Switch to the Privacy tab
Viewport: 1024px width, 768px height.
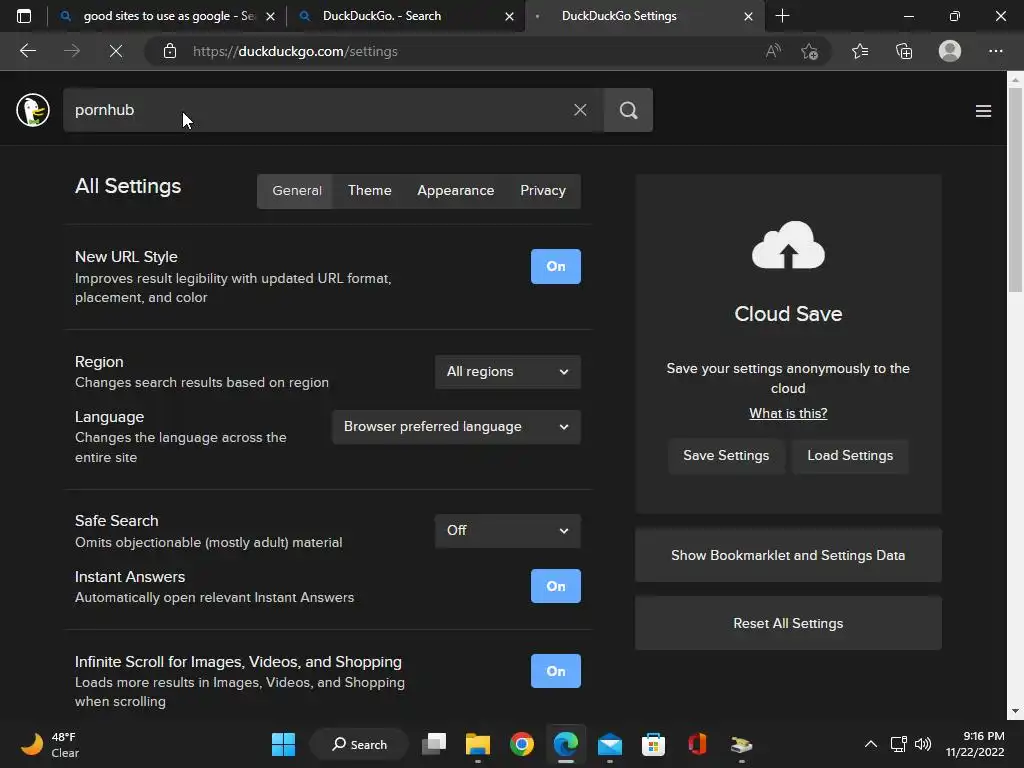[543, 191]
